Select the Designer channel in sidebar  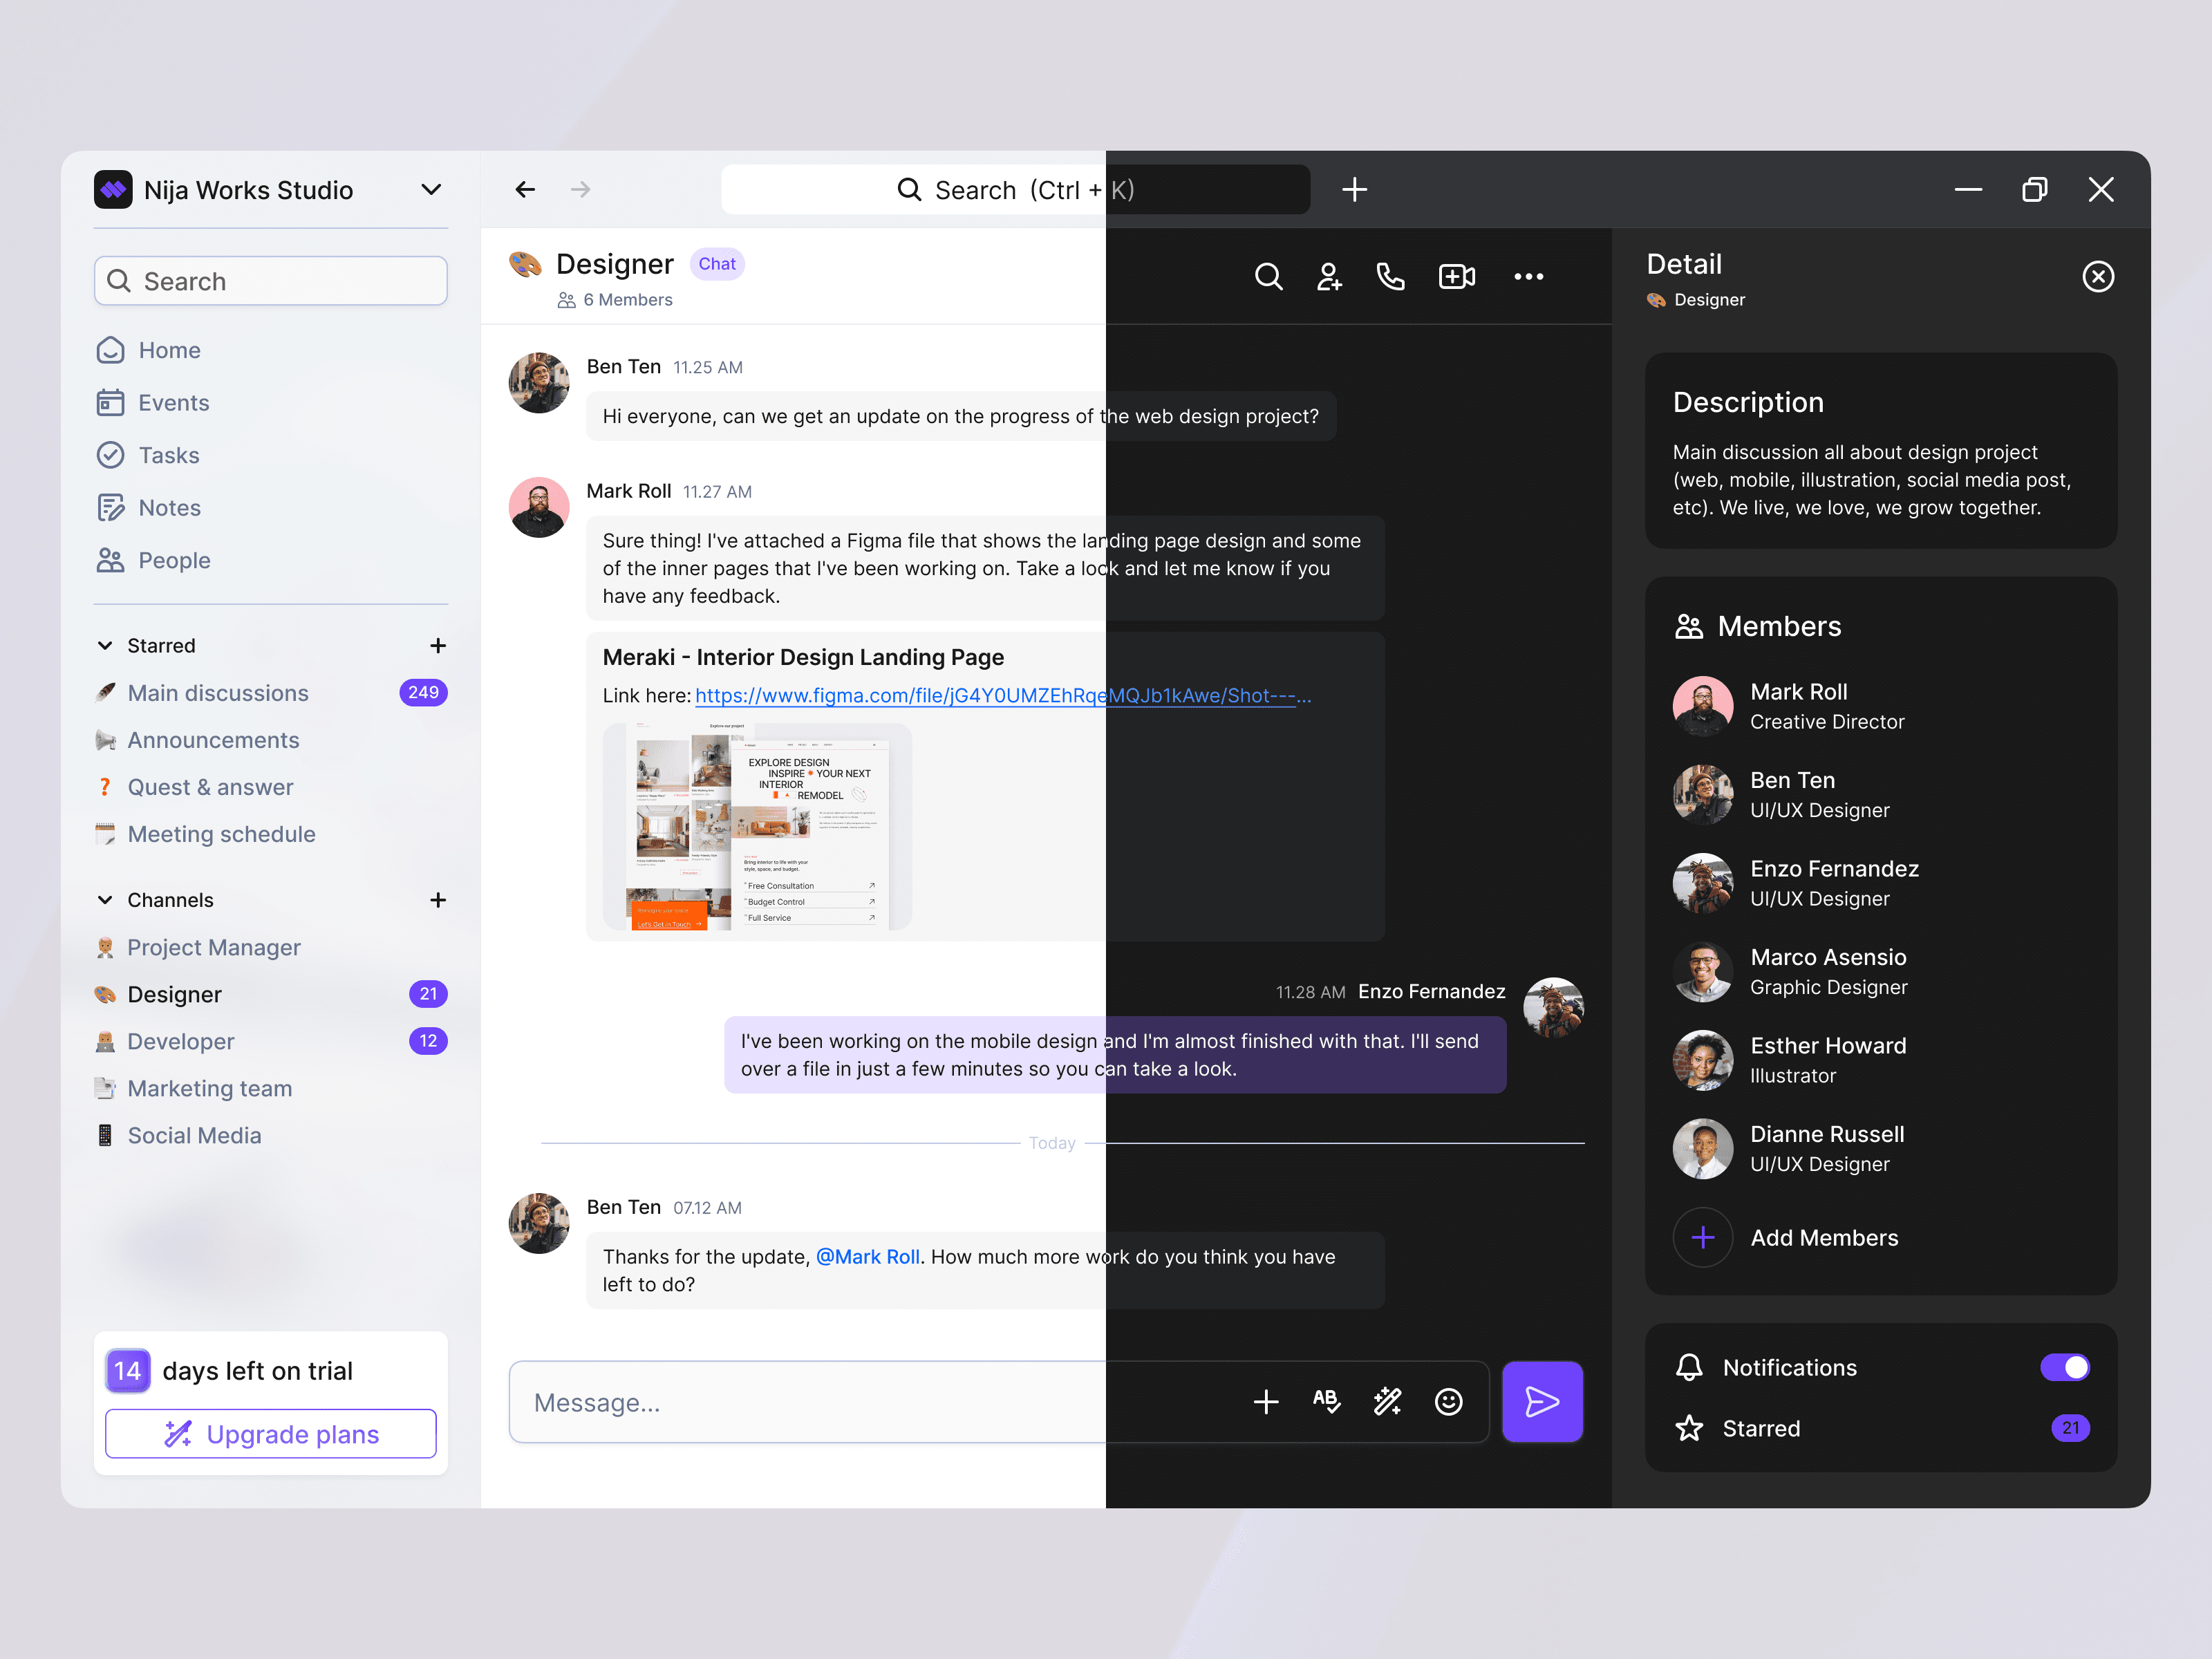[271, 994]
